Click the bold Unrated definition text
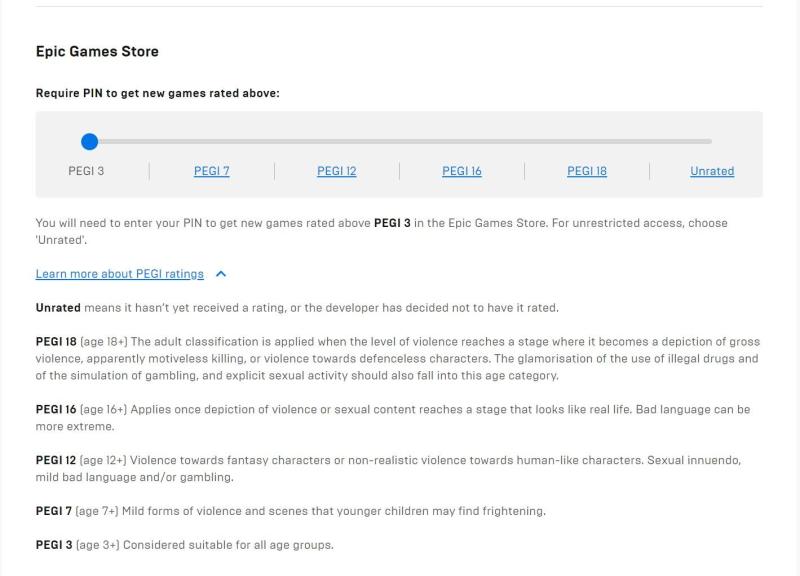The image size is (800, 576). (58, 307)
